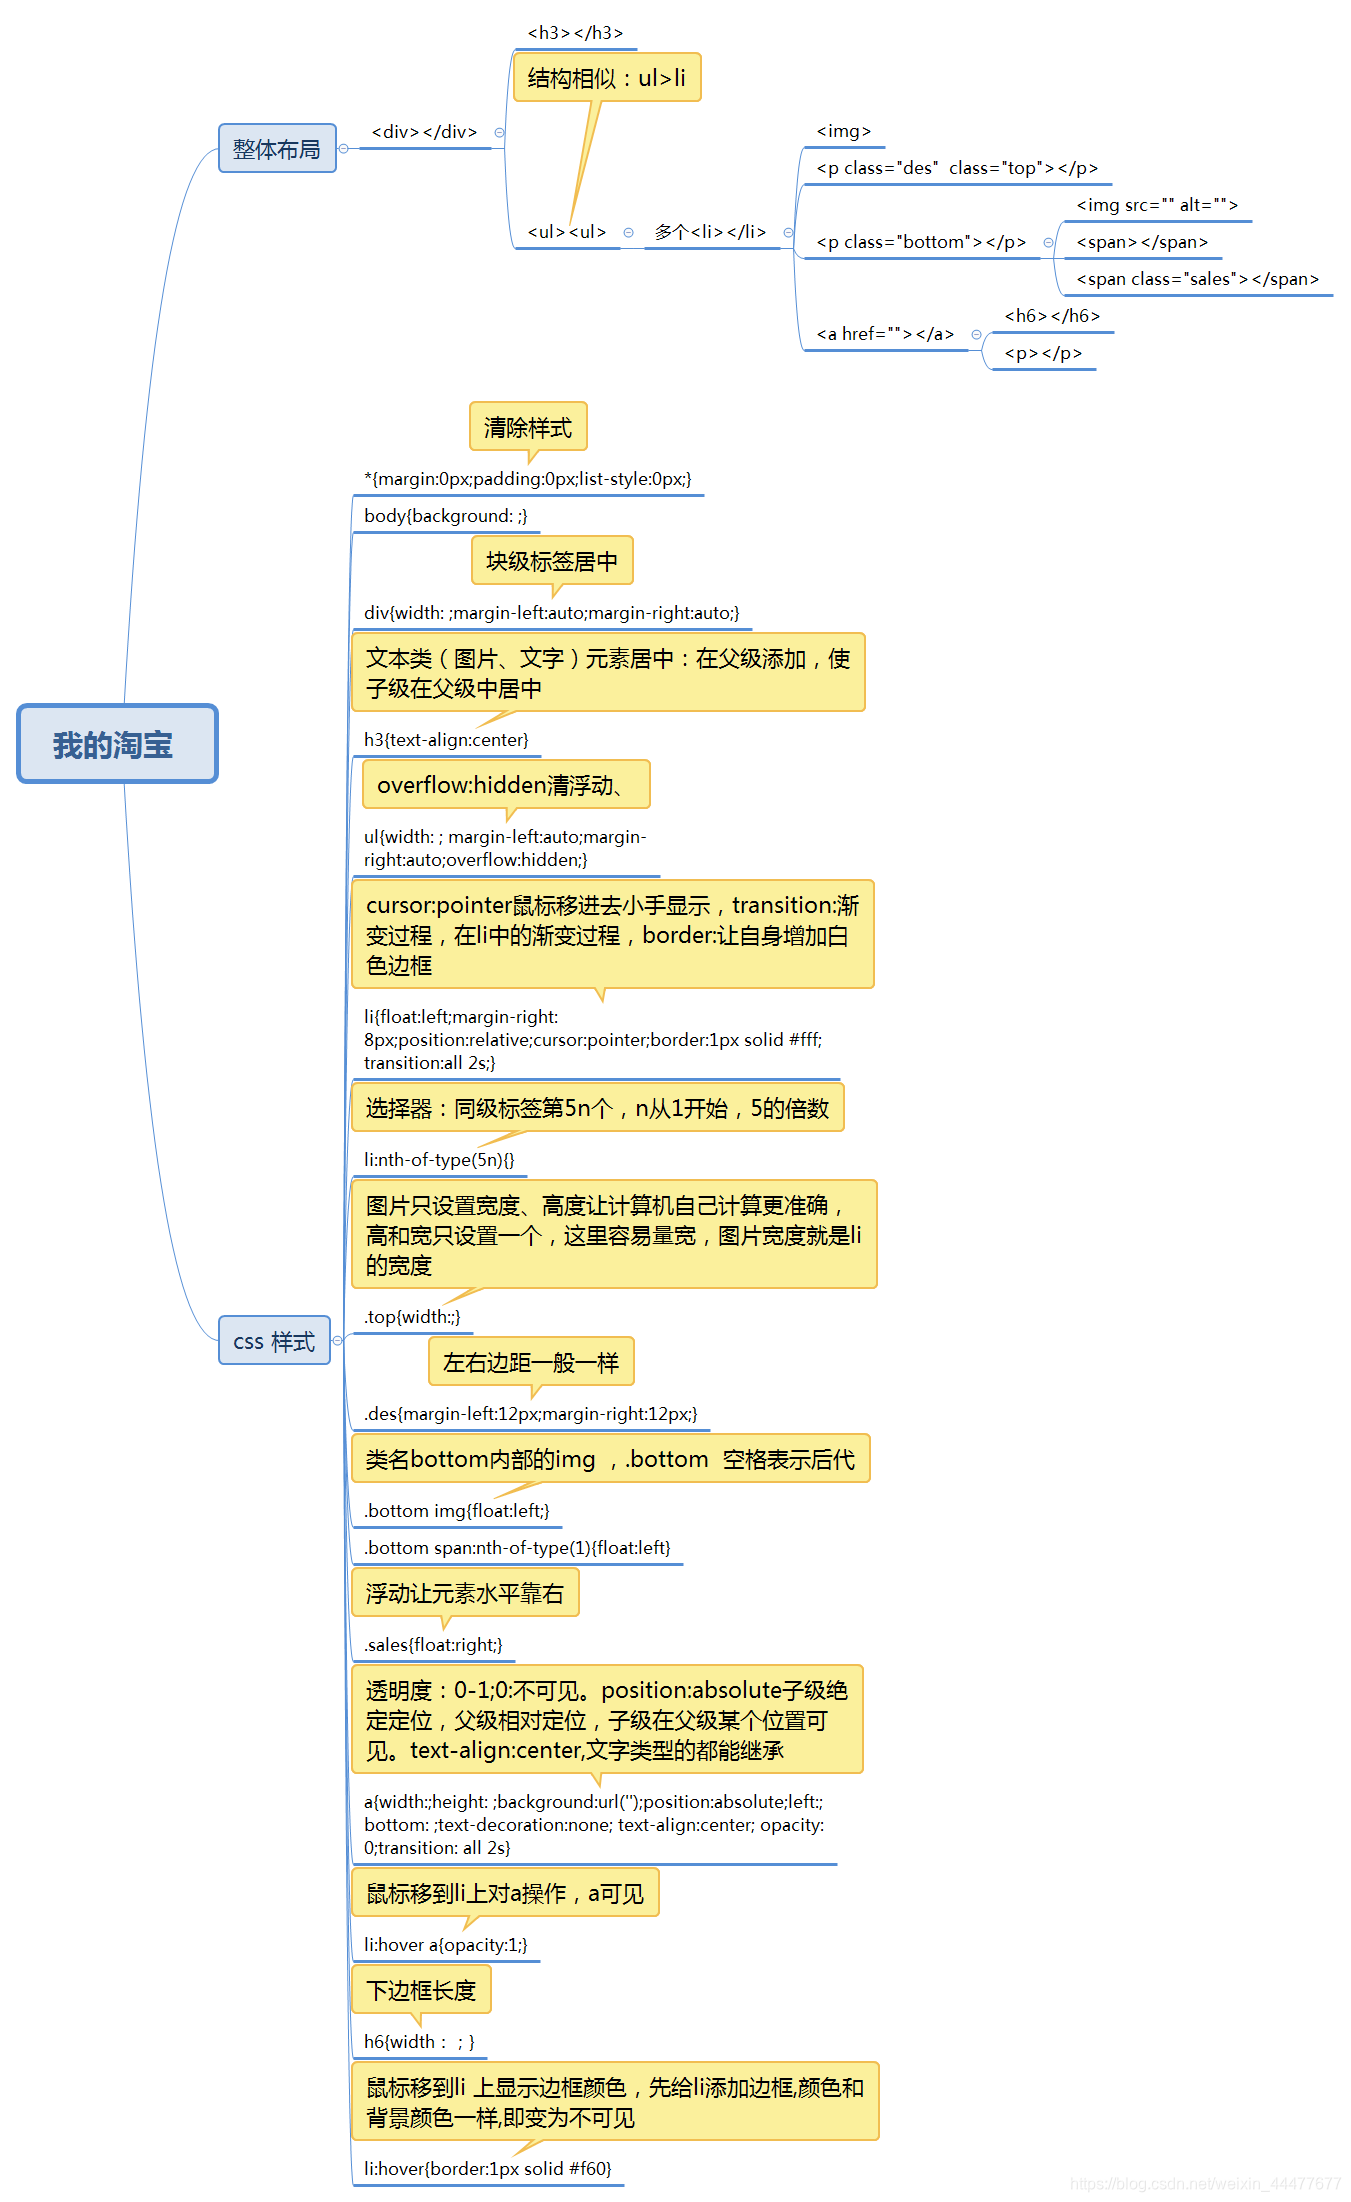Click the 图片只设置宽度 callout note
Screen dimensions: 1351x2202
(614, 1234)
